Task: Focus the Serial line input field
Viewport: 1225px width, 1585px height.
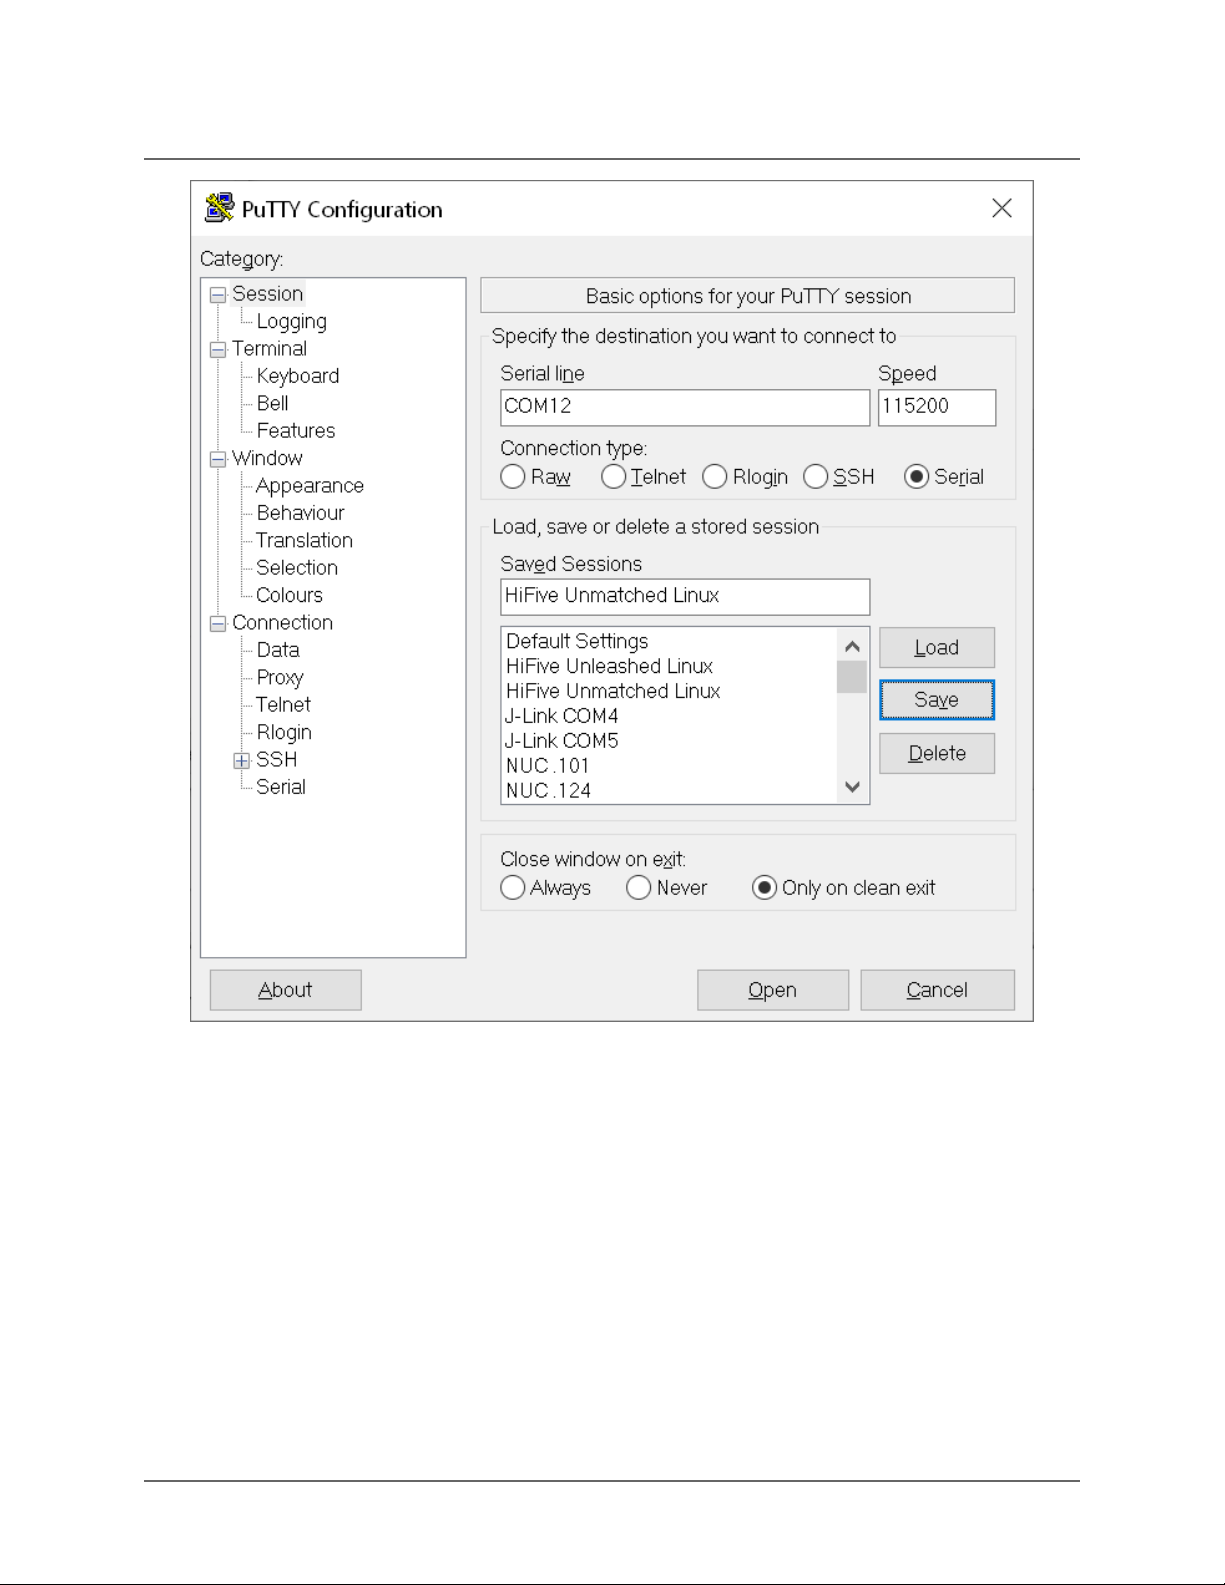Action: point(685,407)
